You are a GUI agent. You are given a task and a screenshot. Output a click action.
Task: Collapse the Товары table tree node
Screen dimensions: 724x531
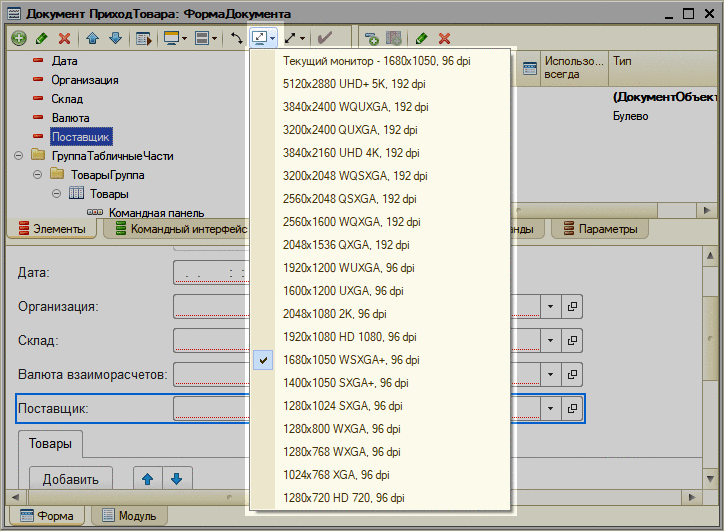click(56, 193)
